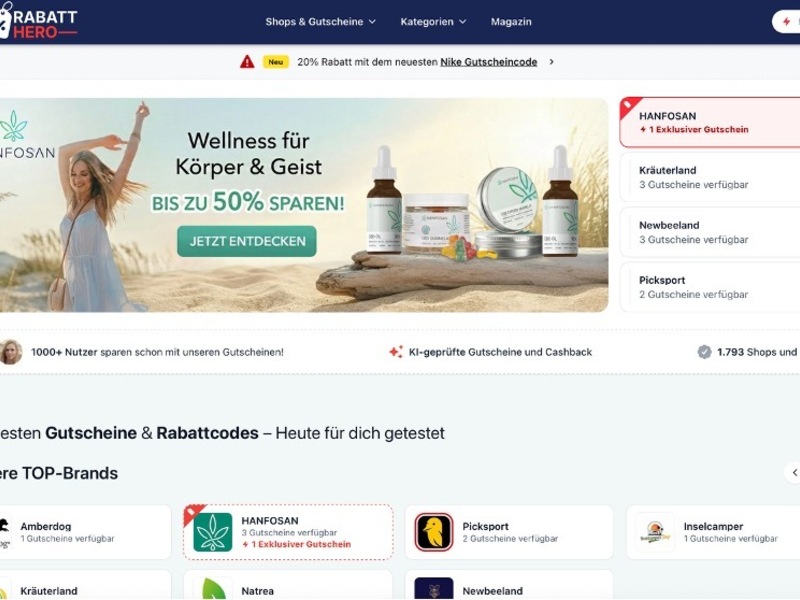Click the arrow after Nike Gutscheincode

tap(552, 62)
